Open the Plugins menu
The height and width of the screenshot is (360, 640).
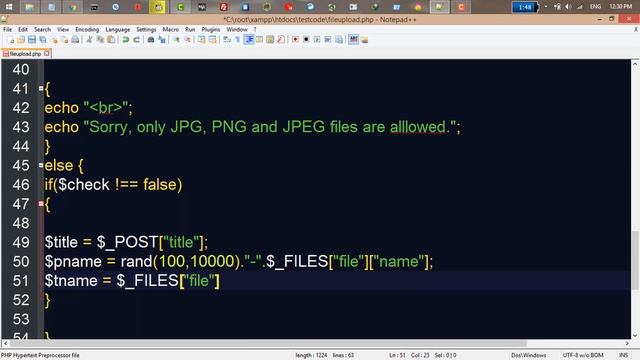tap(211, 29)
